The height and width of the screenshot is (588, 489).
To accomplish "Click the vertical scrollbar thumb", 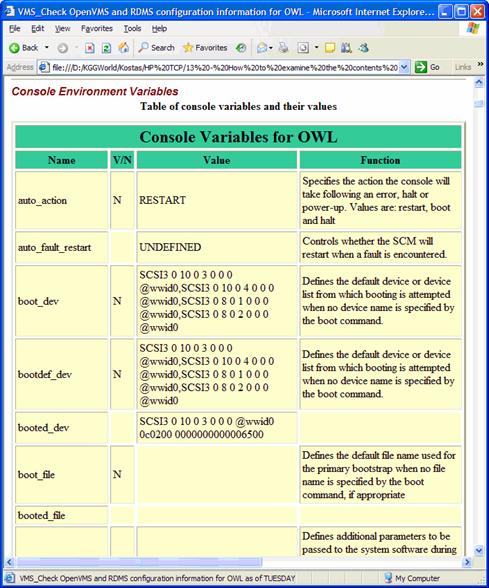I will pyautogui.click(x=479, y=104).
